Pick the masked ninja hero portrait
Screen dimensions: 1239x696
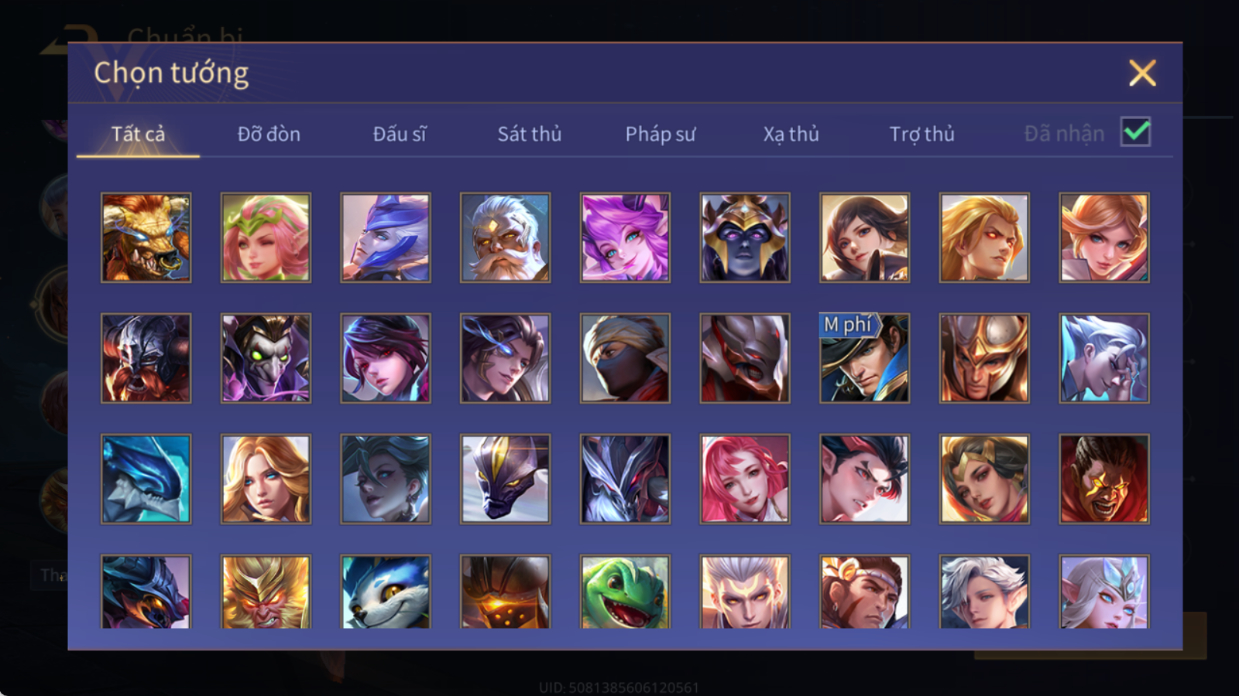(x=625, y=358)
